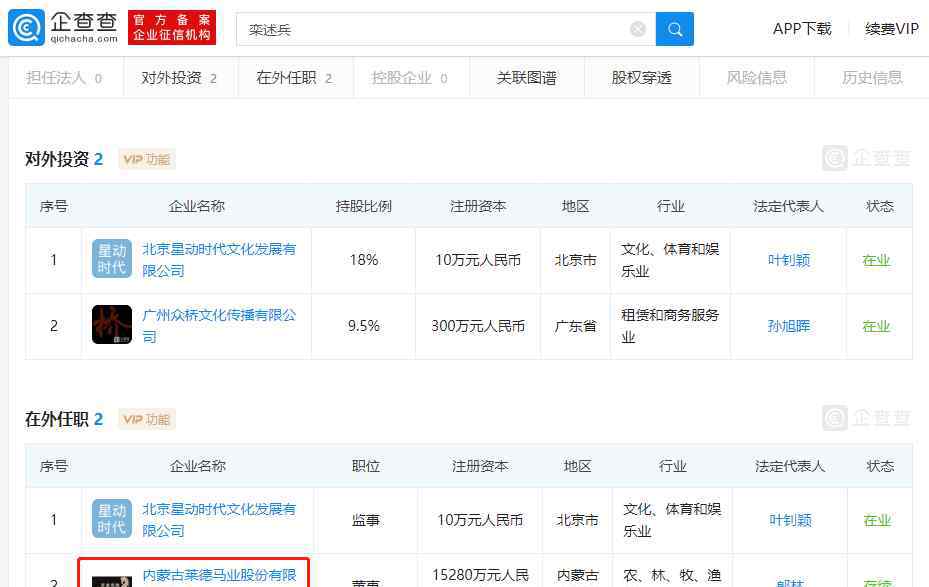Screen dimensions: 929x587
Task: Open the 股权穿透 tab
Action: pyautogui.click(x=642, y=78)
